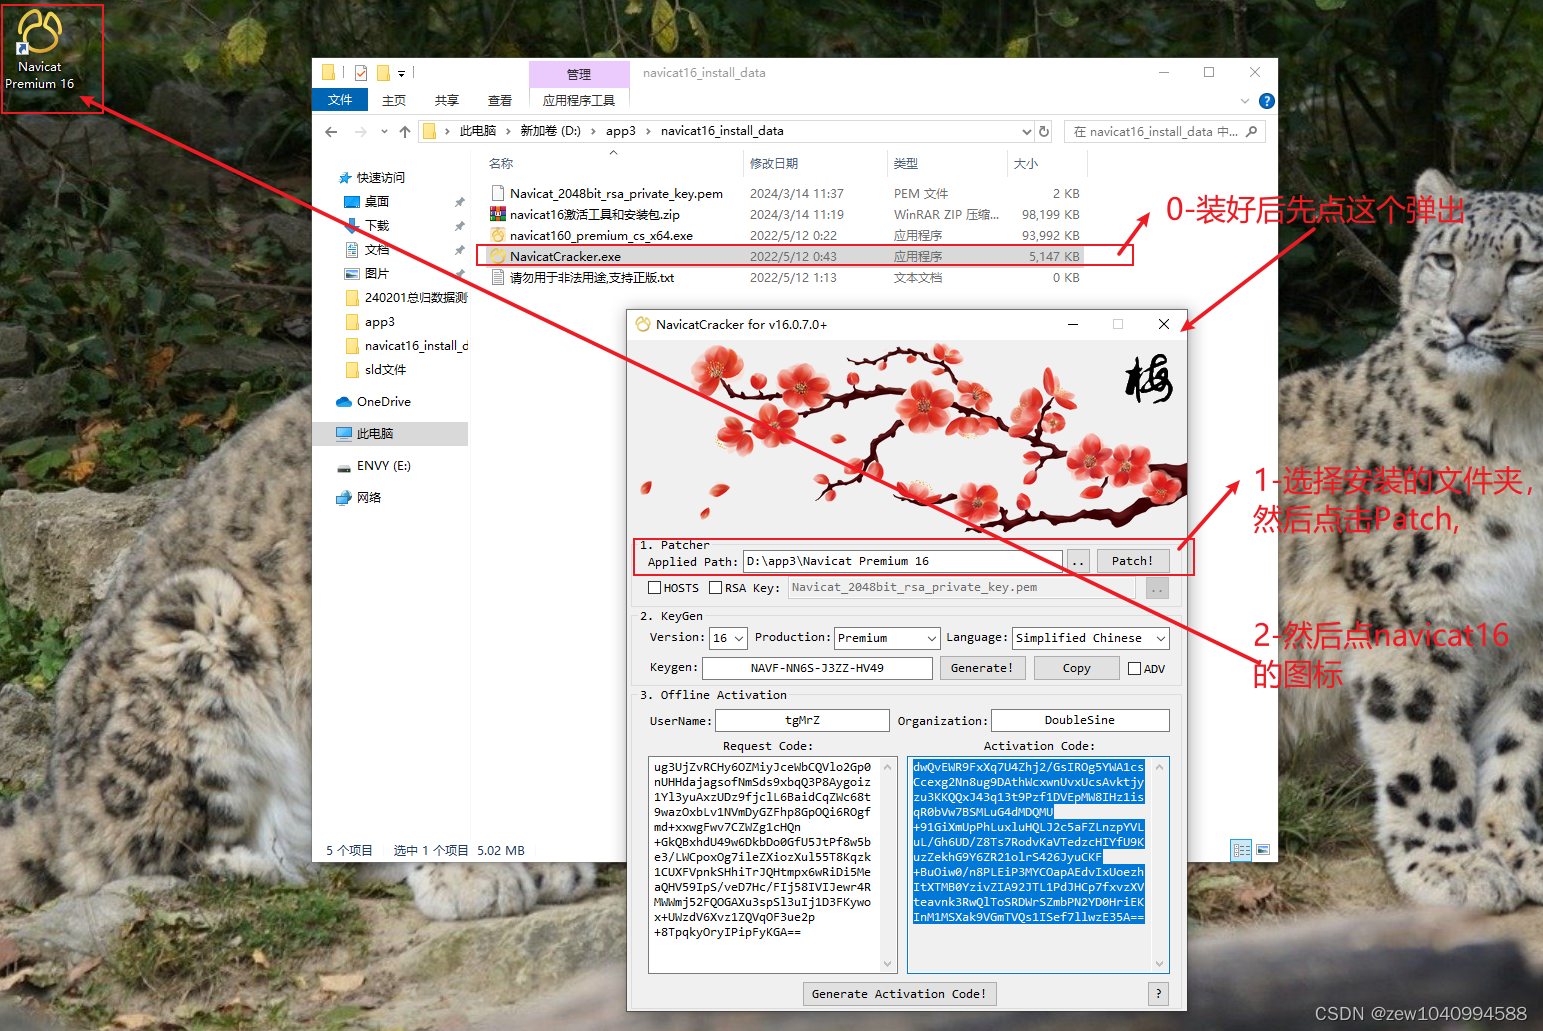Viewport: 1543px width, 1031px height.
Task: Refresh the Explorer address bar
Action: click(x=1044, y=131)
